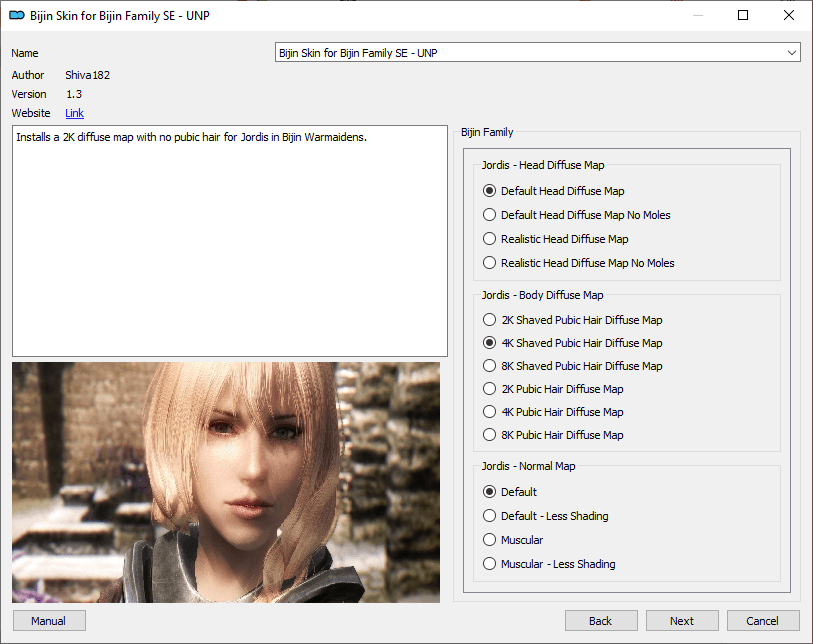Select 8K Pubic Hair Diffuse Map option
Viewport: 813px width, 644px height.
[553, 435]
